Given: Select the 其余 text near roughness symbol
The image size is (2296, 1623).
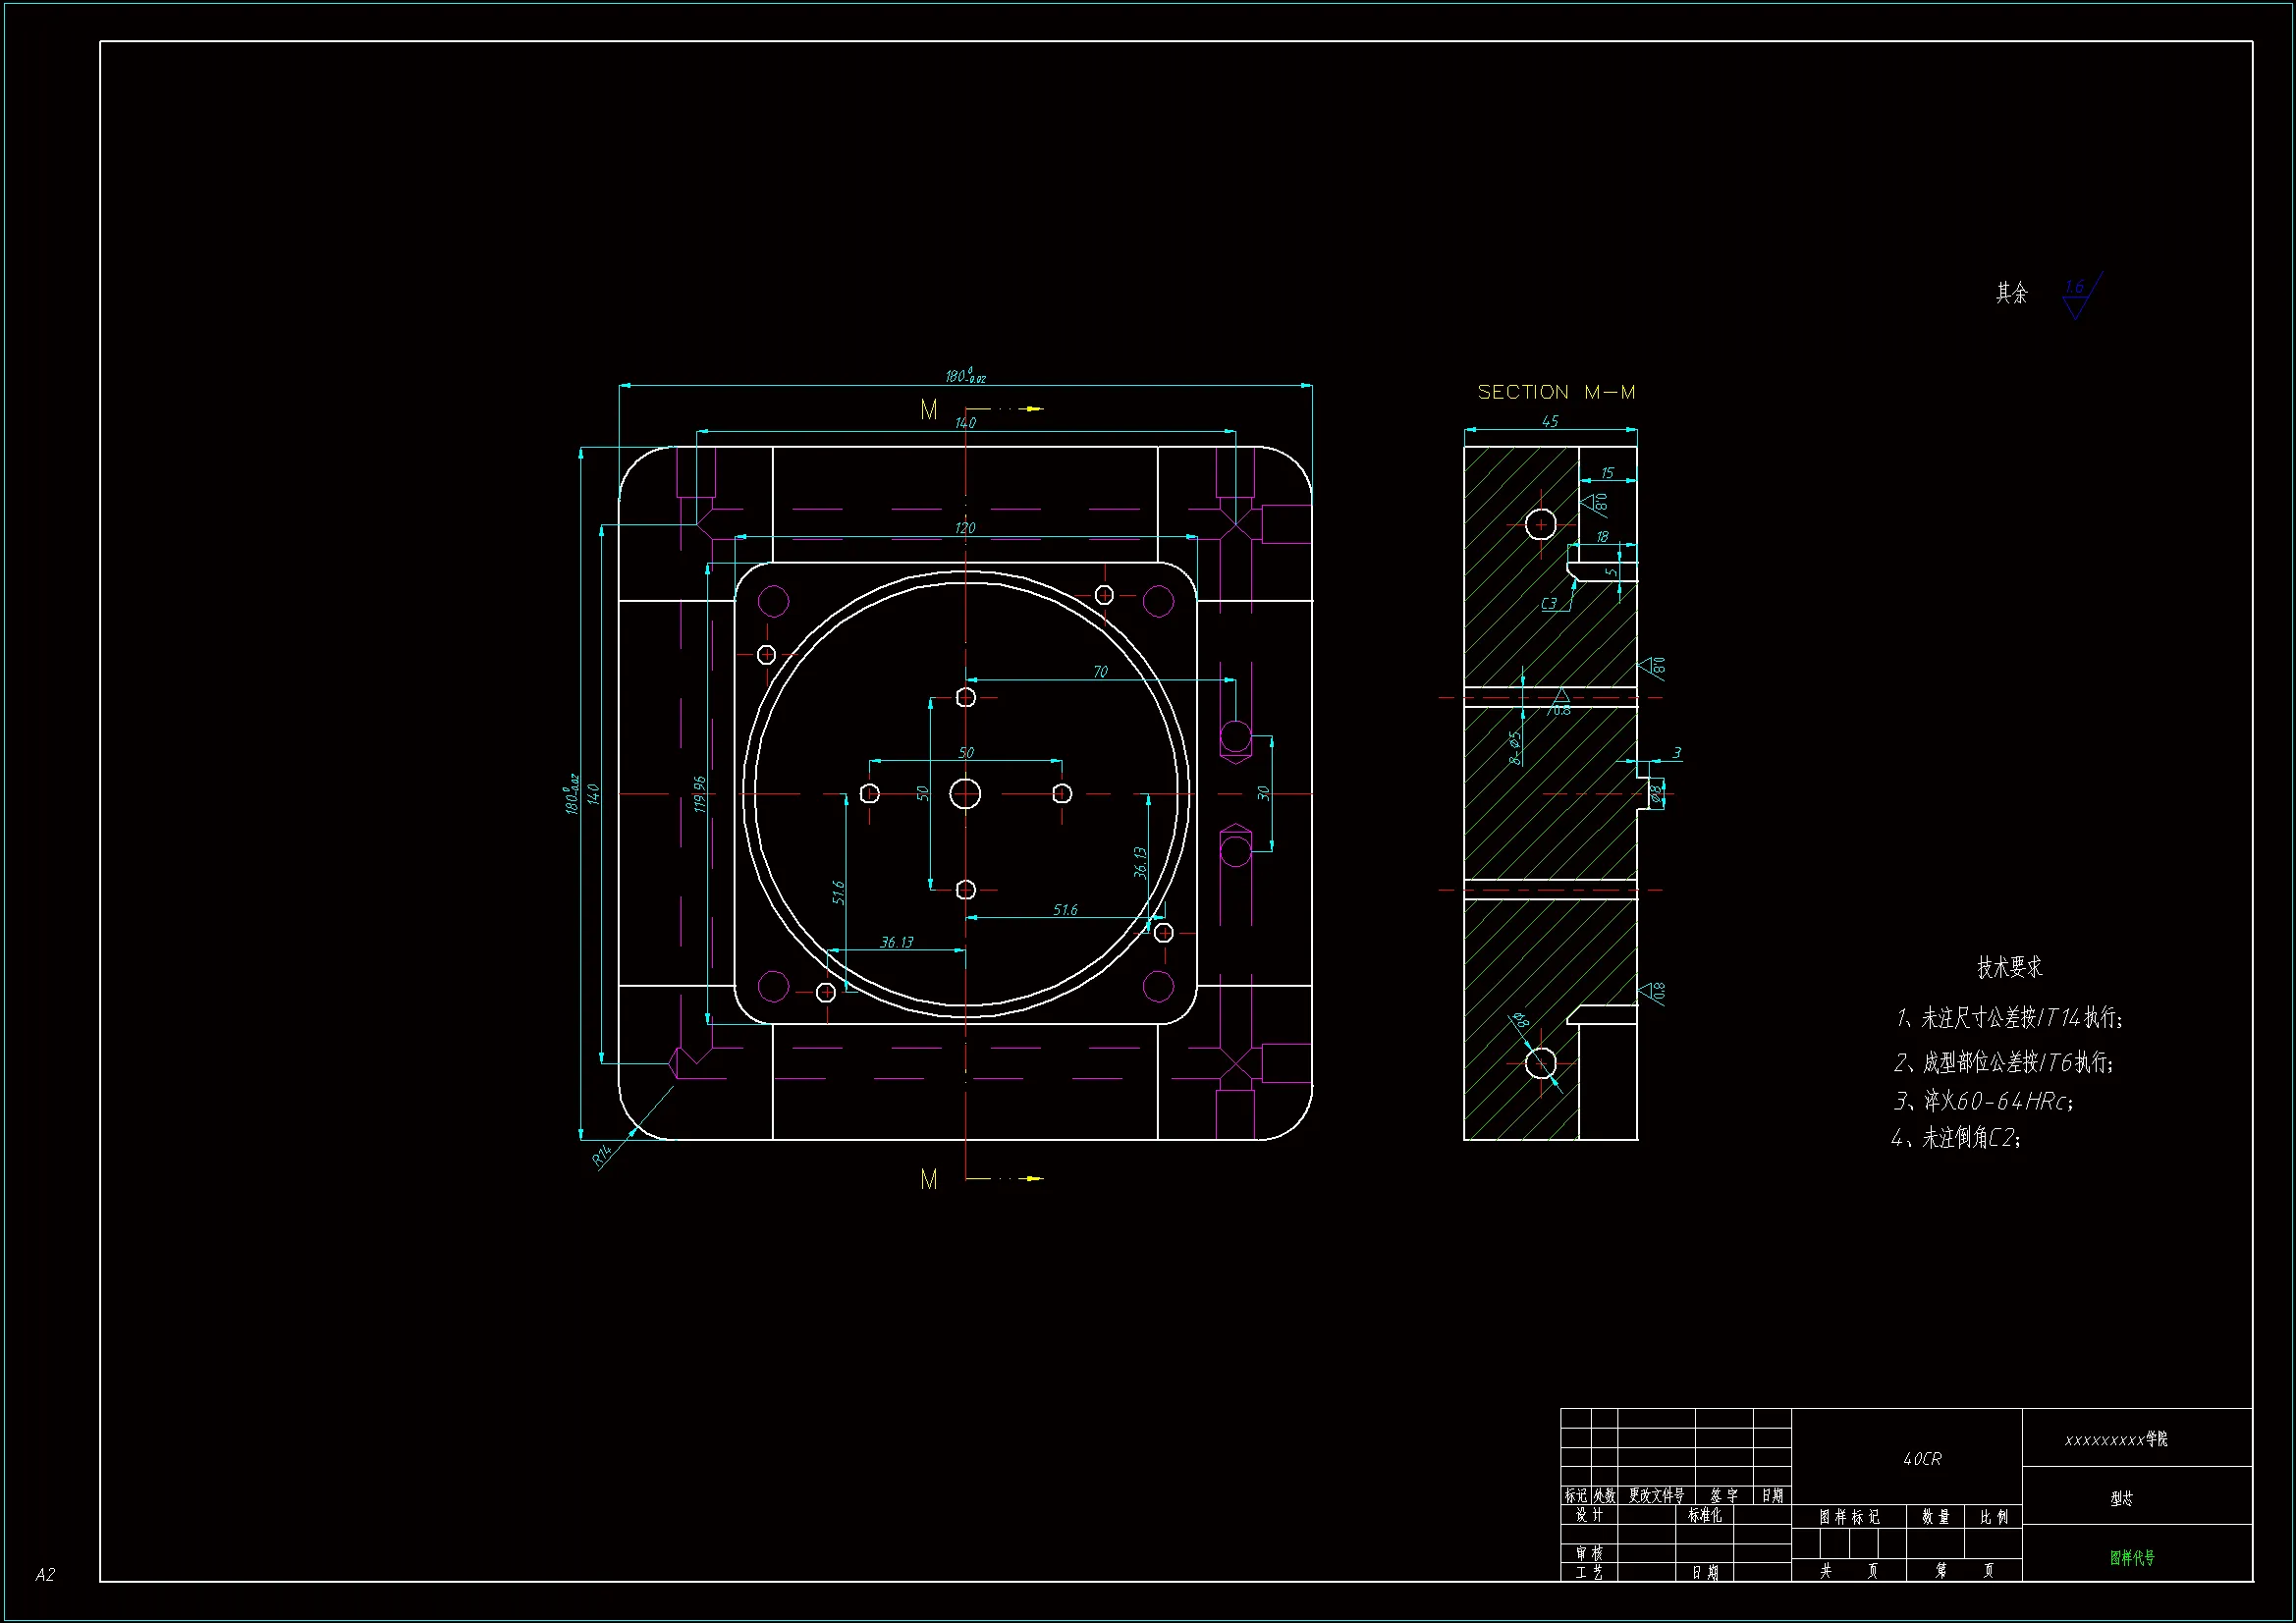Looking at the screenshot, I should [x=2012, y=293].
